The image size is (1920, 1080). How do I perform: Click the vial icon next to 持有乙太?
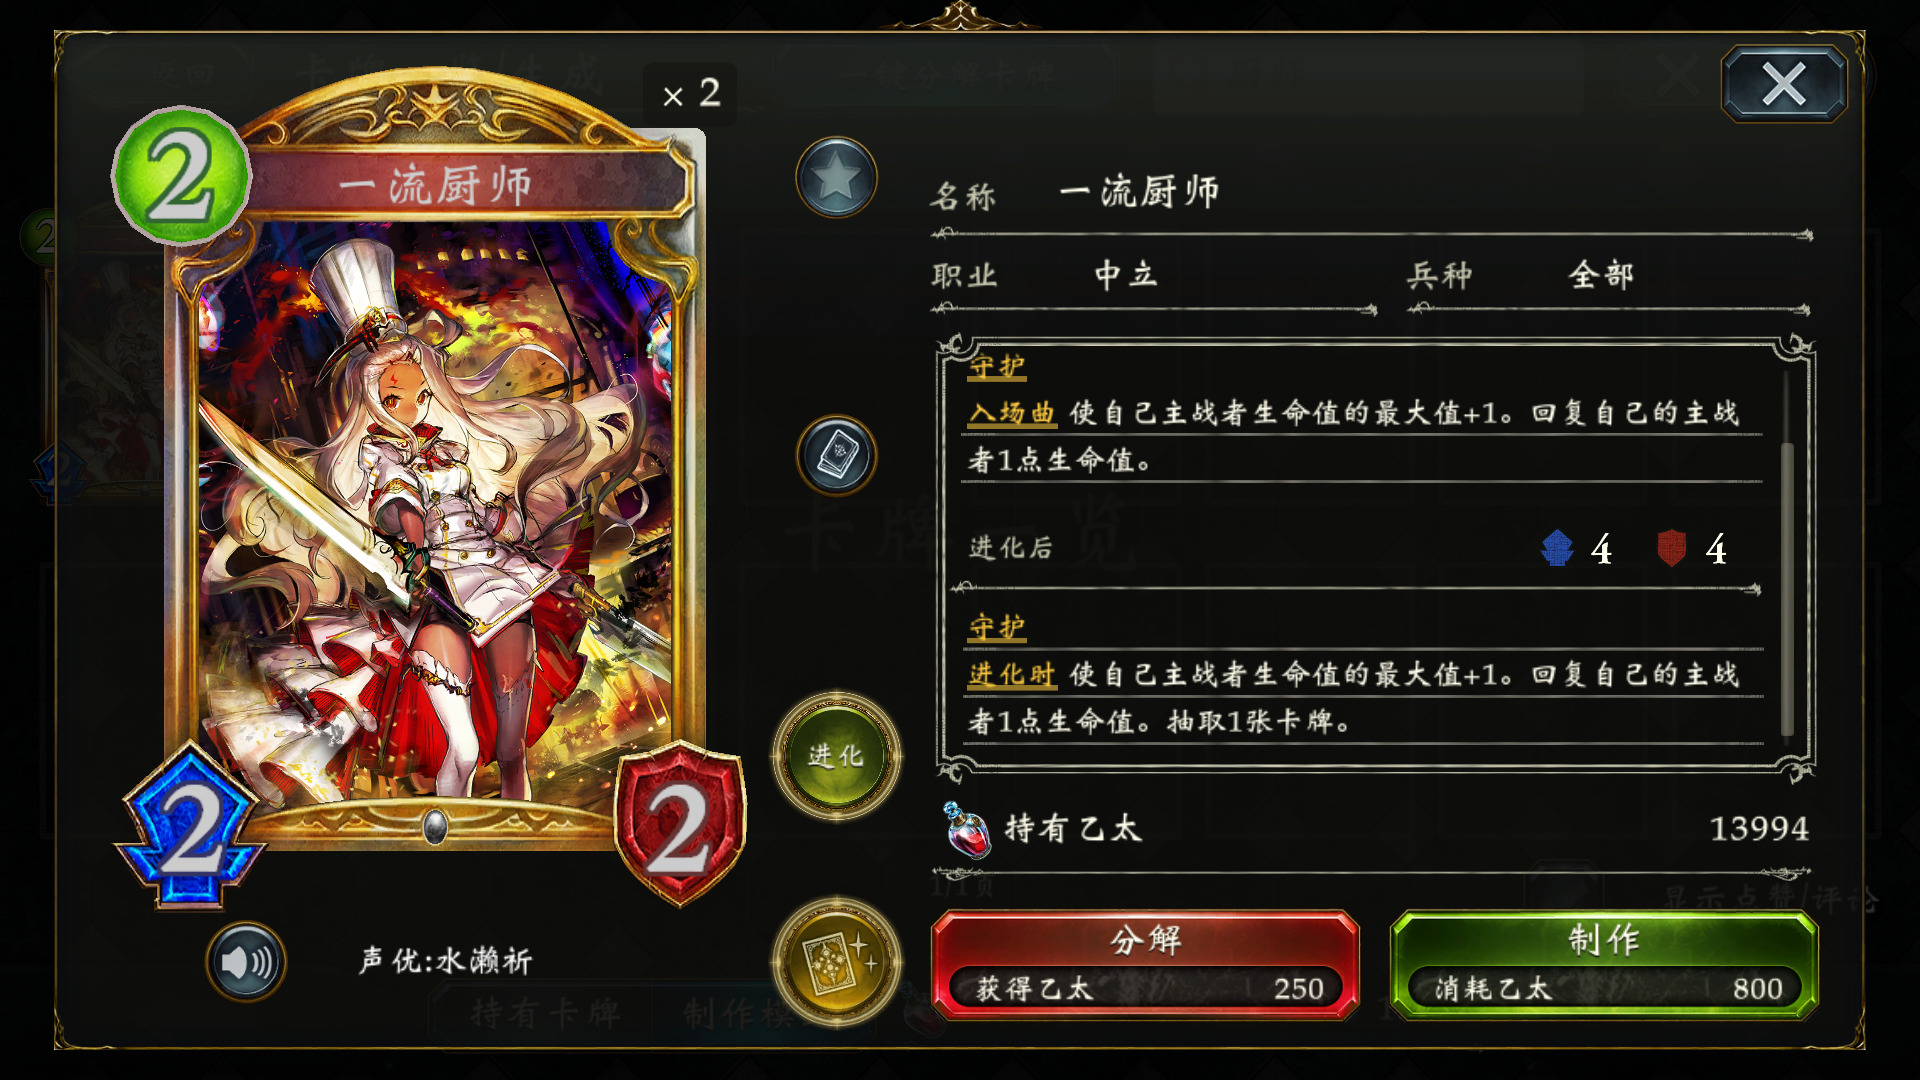[x=967, y=830]
